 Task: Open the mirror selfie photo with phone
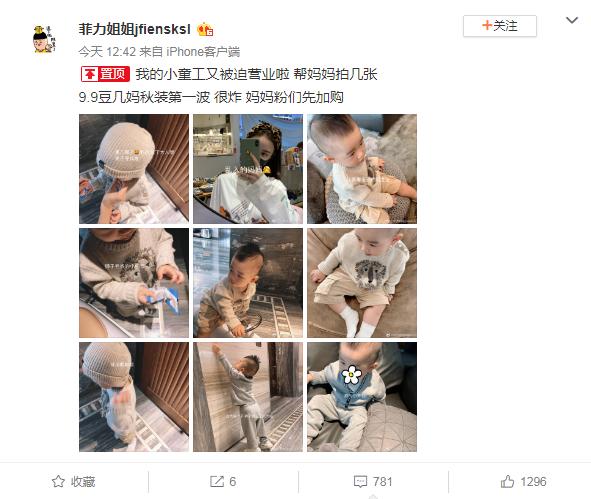[x=248, y=169]
